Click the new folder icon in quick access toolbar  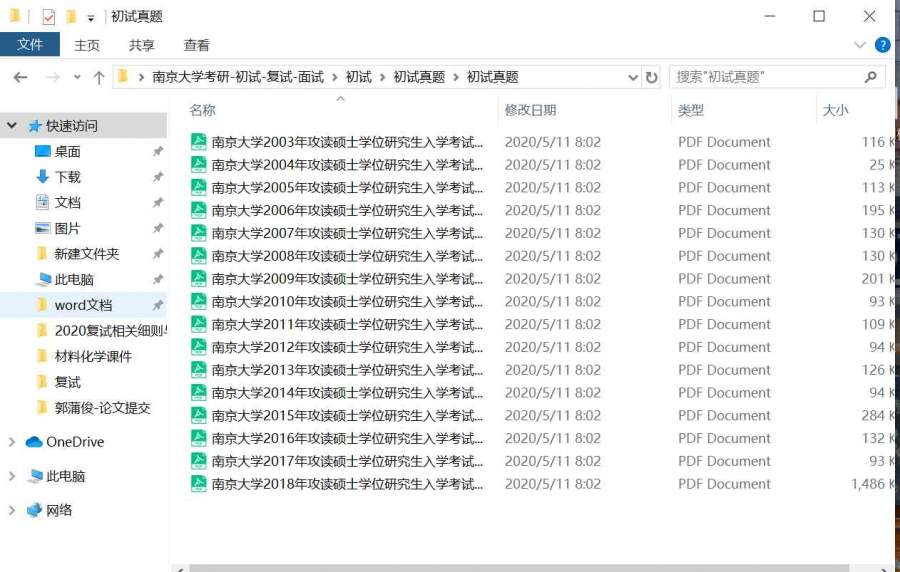[71, 17]
